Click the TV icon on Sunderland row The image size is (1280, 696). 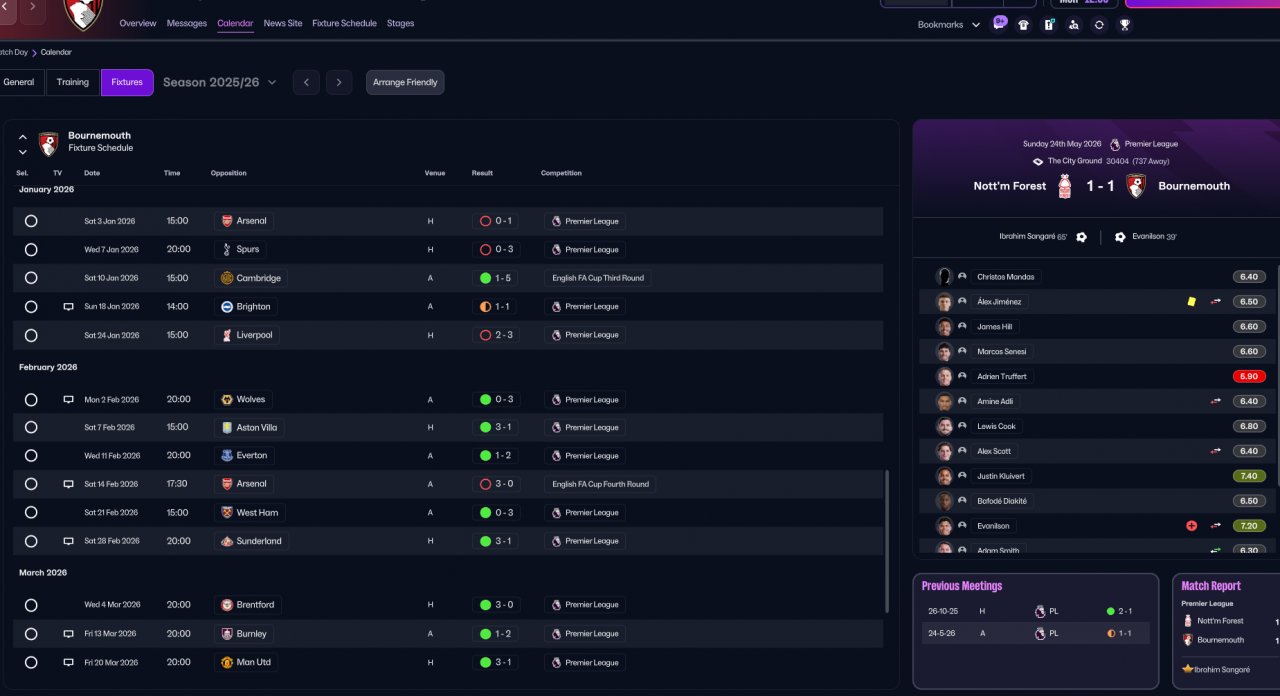pyautogui.click(x=69, y=541)
